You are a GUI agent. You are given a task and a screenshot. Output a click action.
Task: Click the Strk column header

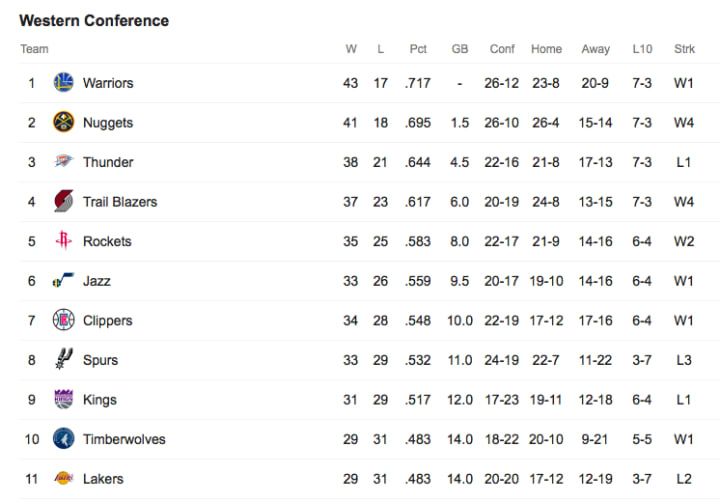(x=684, y=49)
